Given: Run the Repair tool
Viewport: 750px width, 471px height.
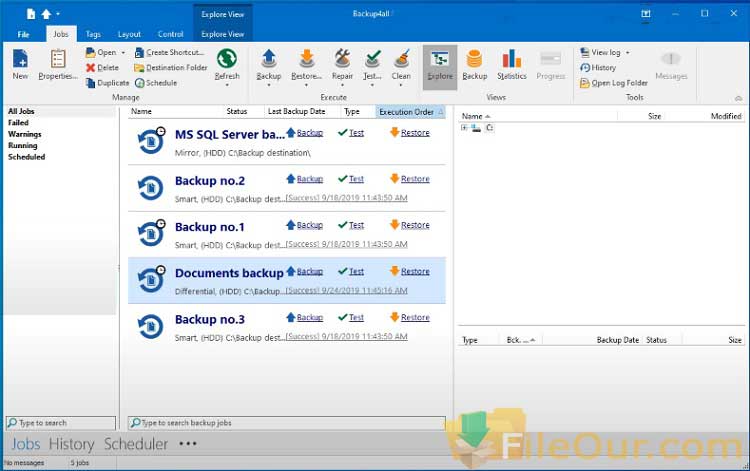Looking at the screenshot, I should click(342, 65).
